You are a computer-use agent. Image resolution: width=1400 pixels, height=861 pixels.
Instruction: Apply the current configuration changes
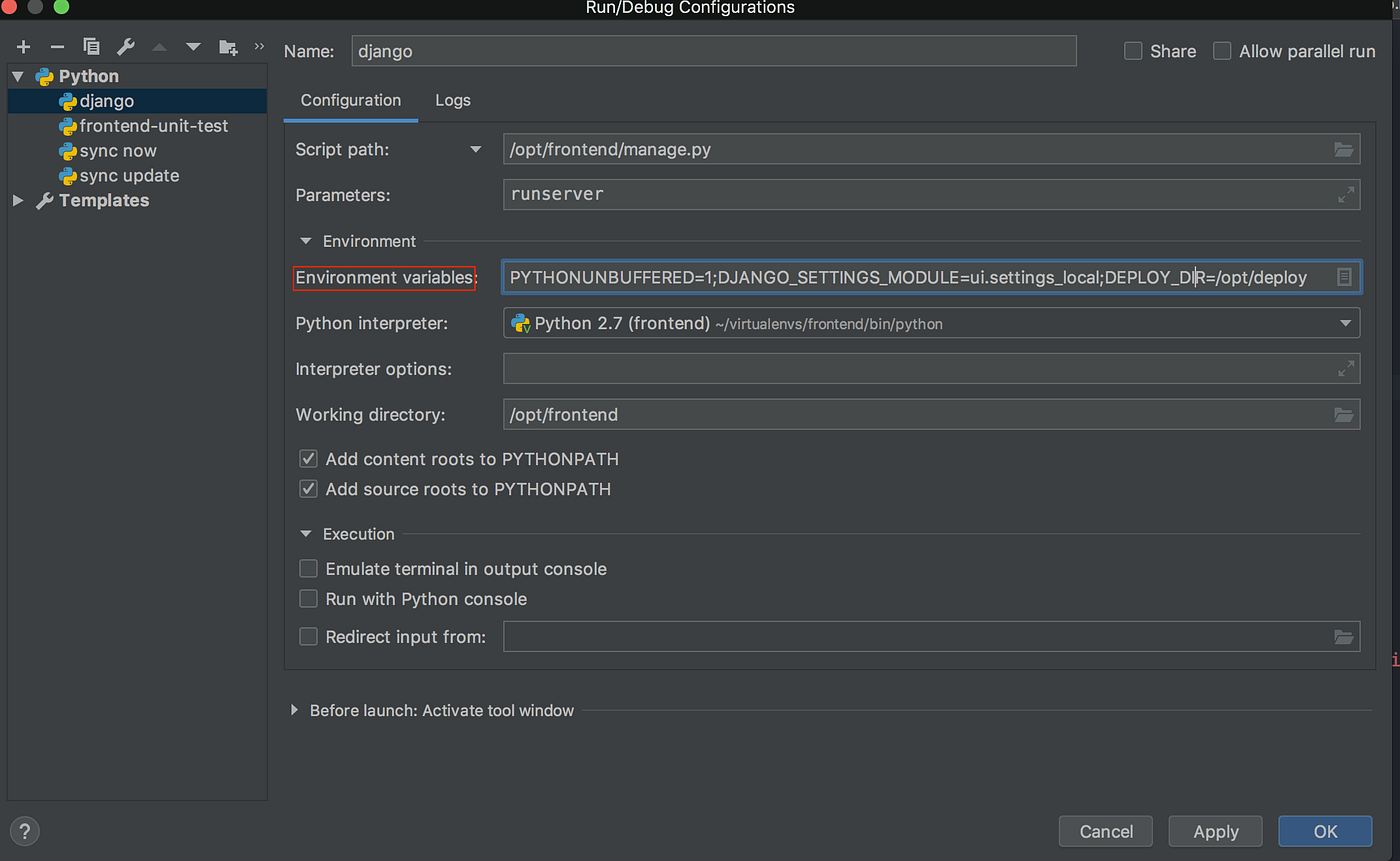point(1215,831)
